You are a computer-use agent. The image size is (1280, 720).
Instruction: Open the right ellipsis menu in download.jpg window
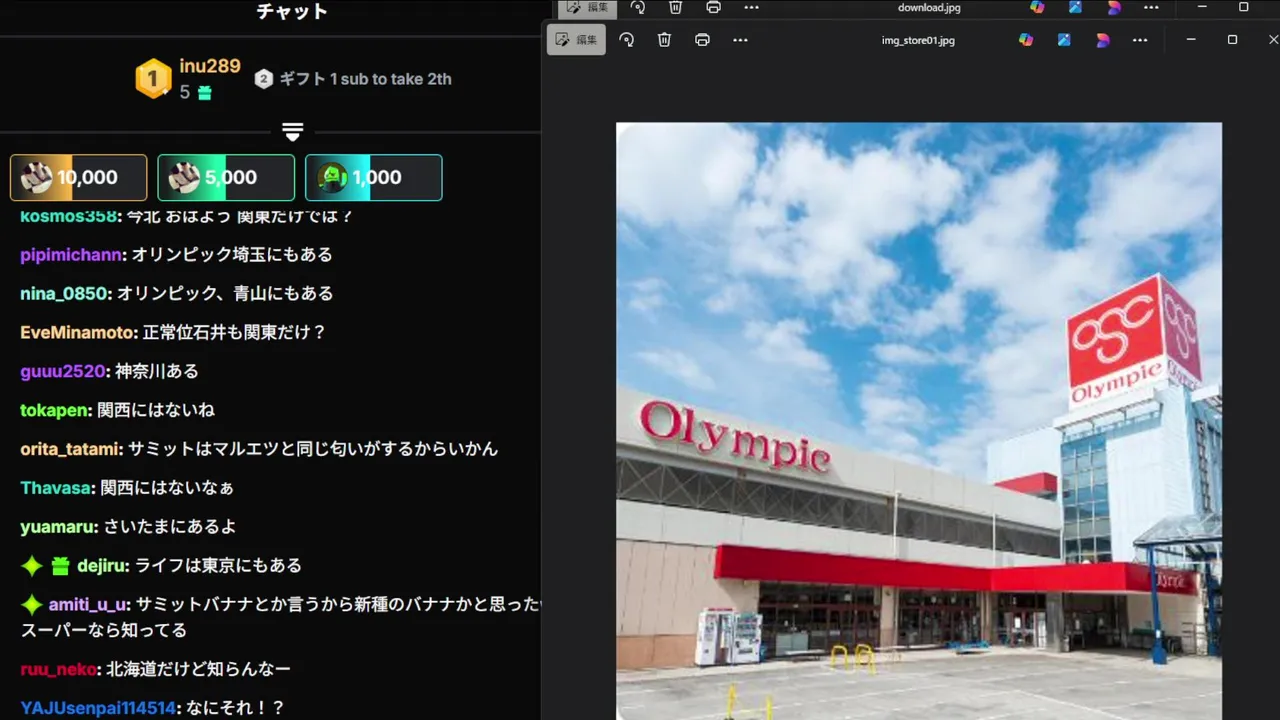[1151, 7]
